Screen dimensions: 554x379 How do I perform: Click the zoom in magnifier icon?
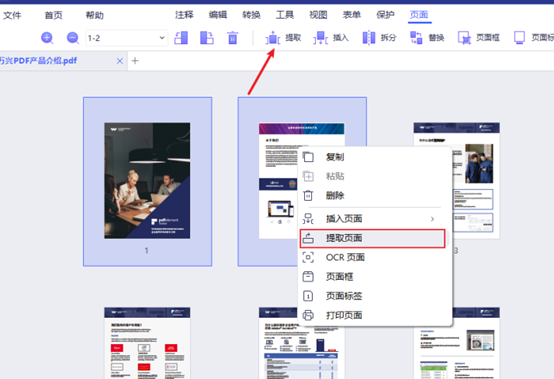click(47, 37)
